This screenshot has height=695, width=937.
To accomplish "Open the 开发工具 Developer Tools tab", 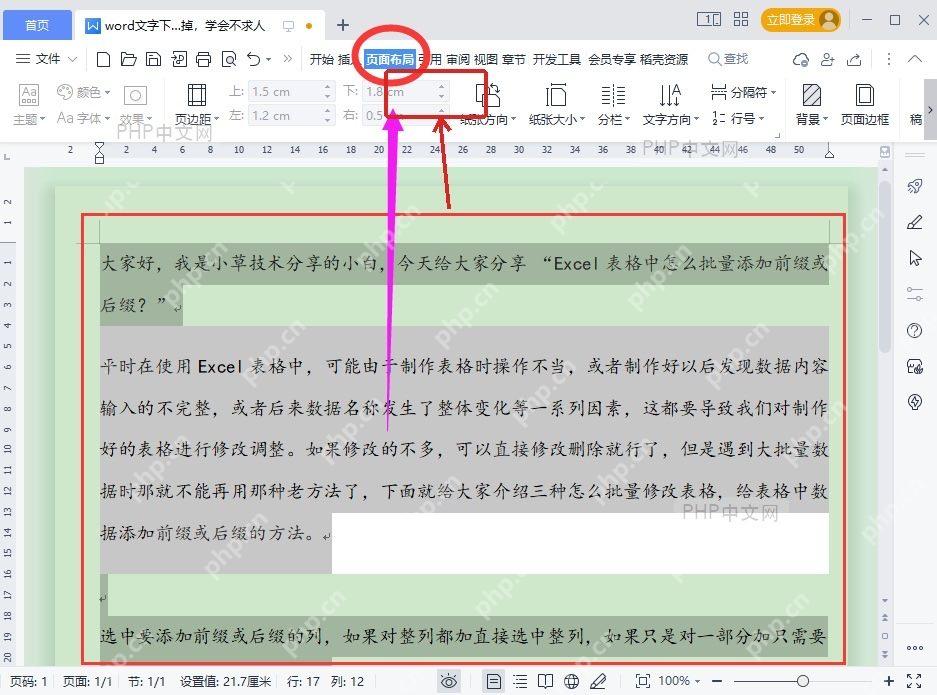I will [556, 59].
